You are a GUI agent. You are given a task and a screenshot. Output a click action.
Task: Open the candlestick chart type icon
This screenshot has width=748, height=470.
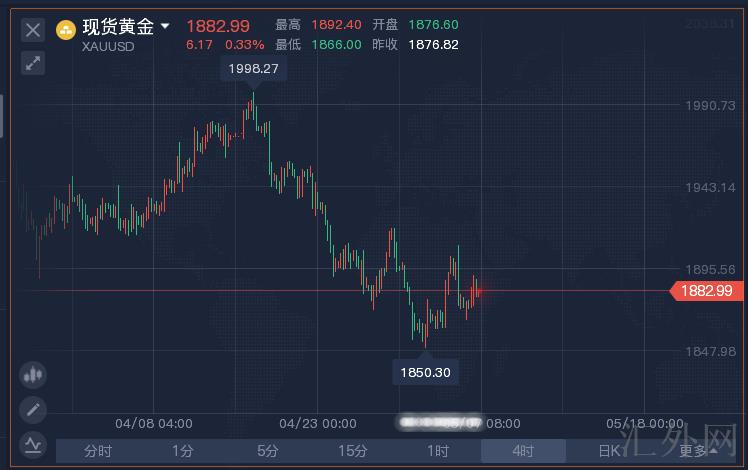coord(33,376)
